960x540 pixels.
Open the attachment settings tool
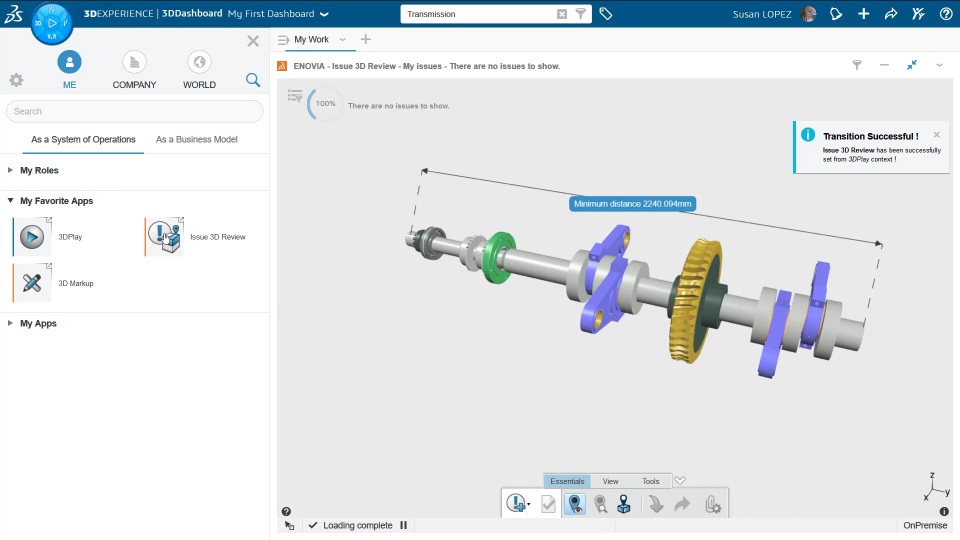pyautogui.click(x=713, y=504)
